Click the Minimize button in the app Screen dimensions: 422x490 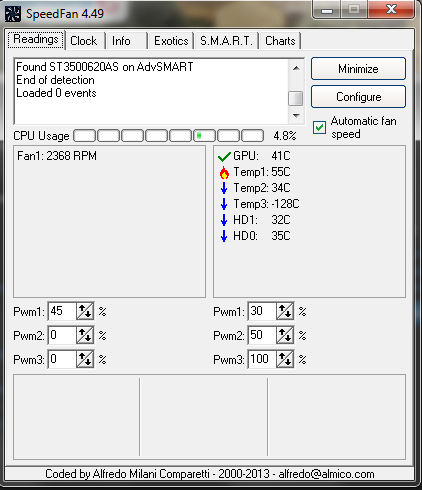click(358, 69)
